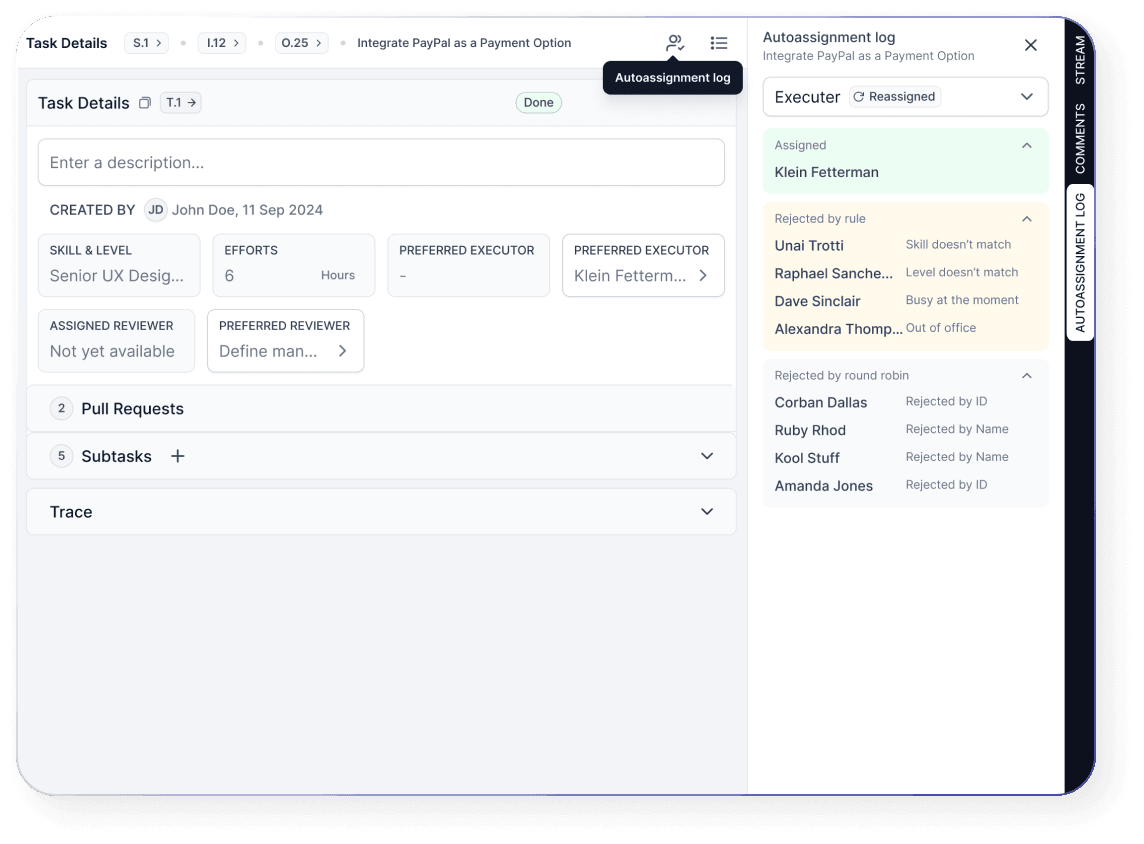Image resolution: width=1144 pixels, height=844 pixels.
Task: Expand the Trace section
Action: pyautogui.click(x=706, y=511)
